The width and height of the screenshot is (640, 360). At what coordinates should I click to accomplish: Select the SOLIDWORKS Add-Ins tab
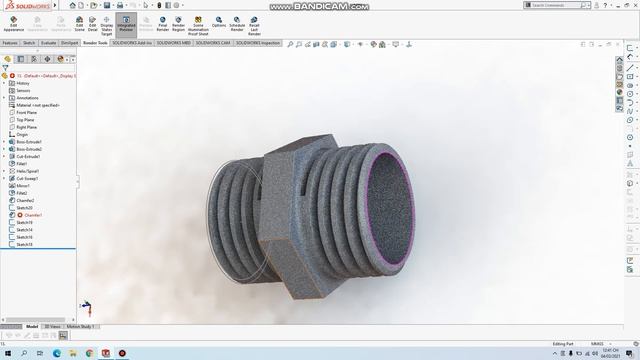(x=132, y=43)
